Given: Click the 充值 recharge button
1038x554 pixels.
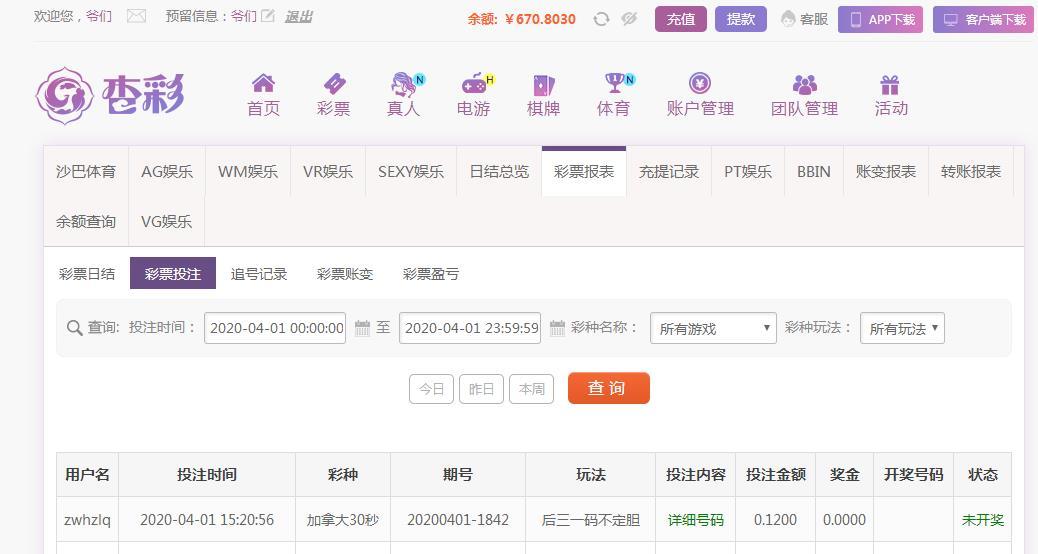Looking at the screenshot, I should [681, 19].
